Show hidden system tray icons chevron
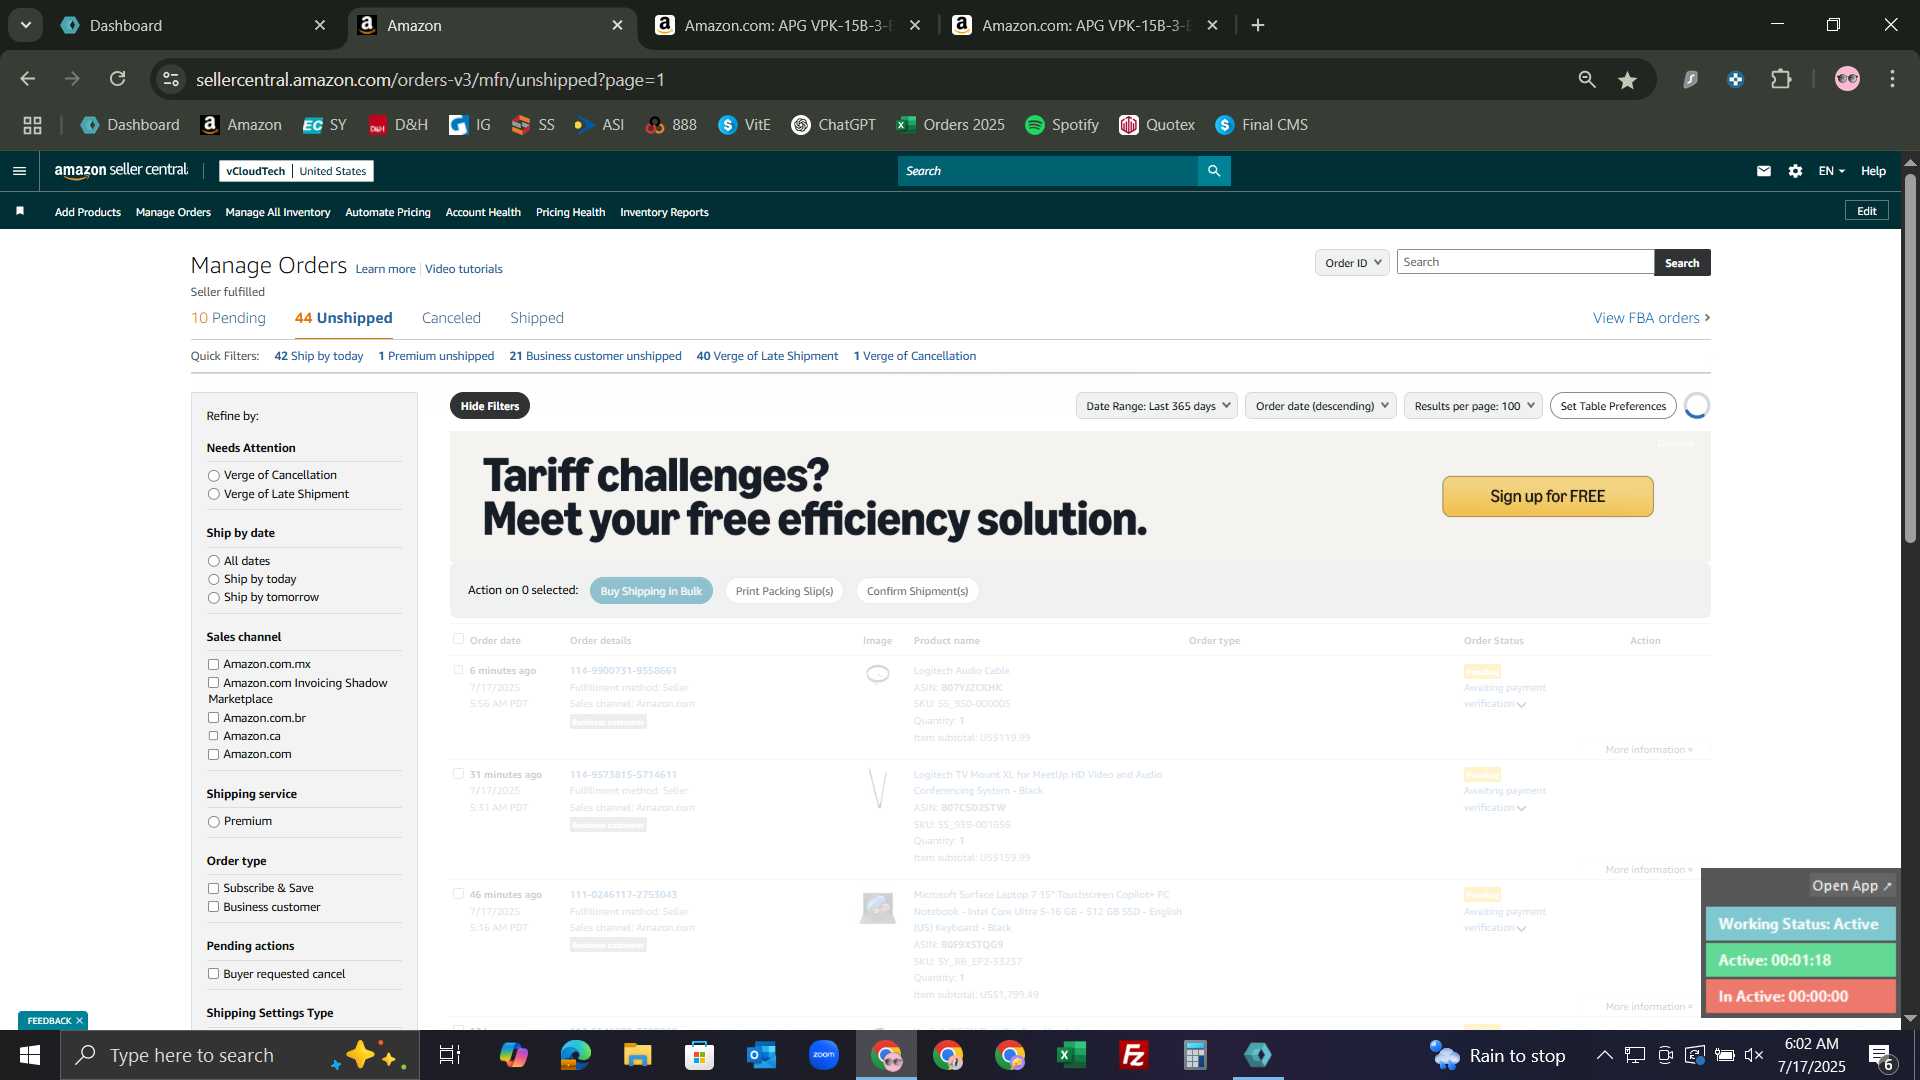1920x1080 pixels. tap(1604, 1055)
